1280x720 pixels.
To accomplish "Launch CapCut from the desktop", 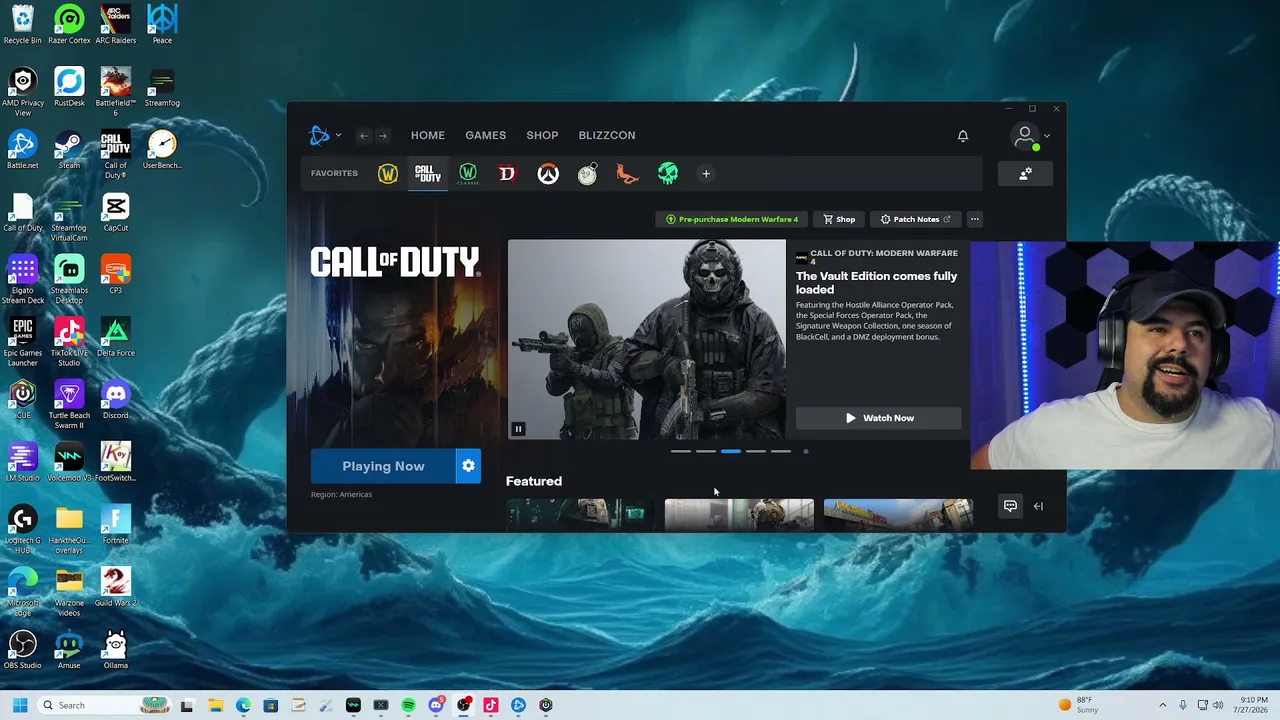I will coord(115,212).
